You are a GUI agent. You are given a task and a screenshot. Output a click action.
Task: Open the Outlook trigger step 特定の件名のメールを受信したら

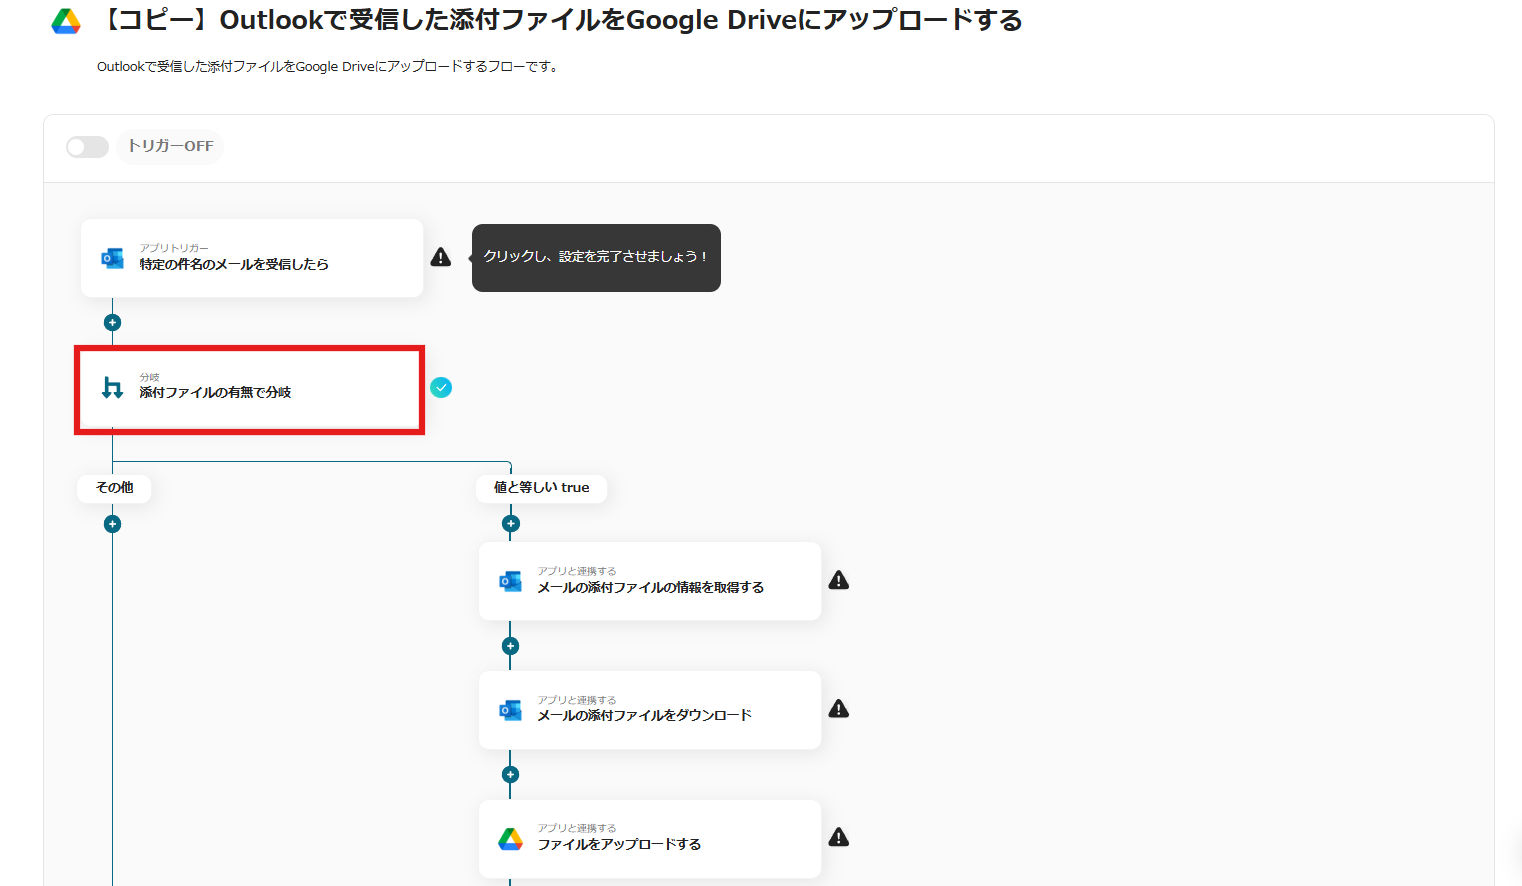(x=252, y=258)
